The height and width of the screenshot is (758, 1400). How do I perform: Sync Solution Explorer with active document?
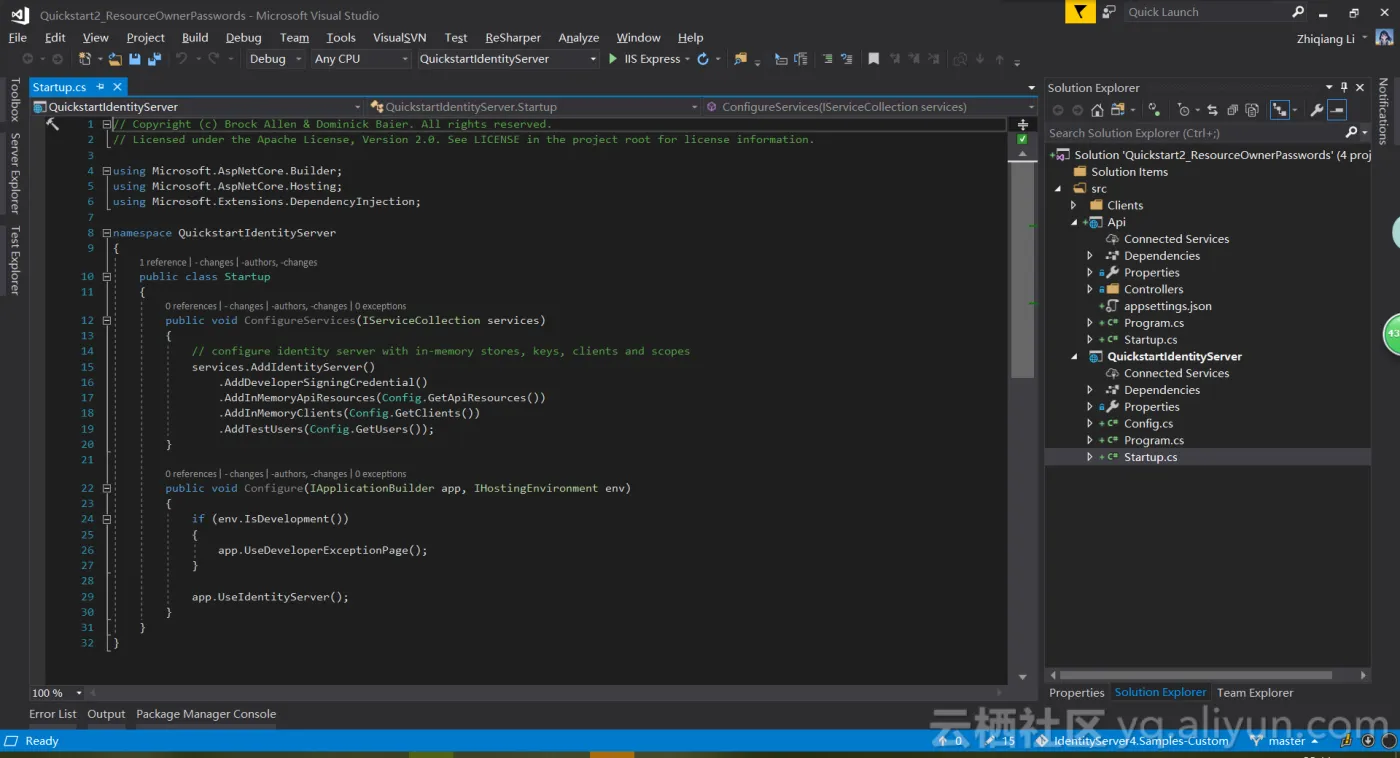1212,110
